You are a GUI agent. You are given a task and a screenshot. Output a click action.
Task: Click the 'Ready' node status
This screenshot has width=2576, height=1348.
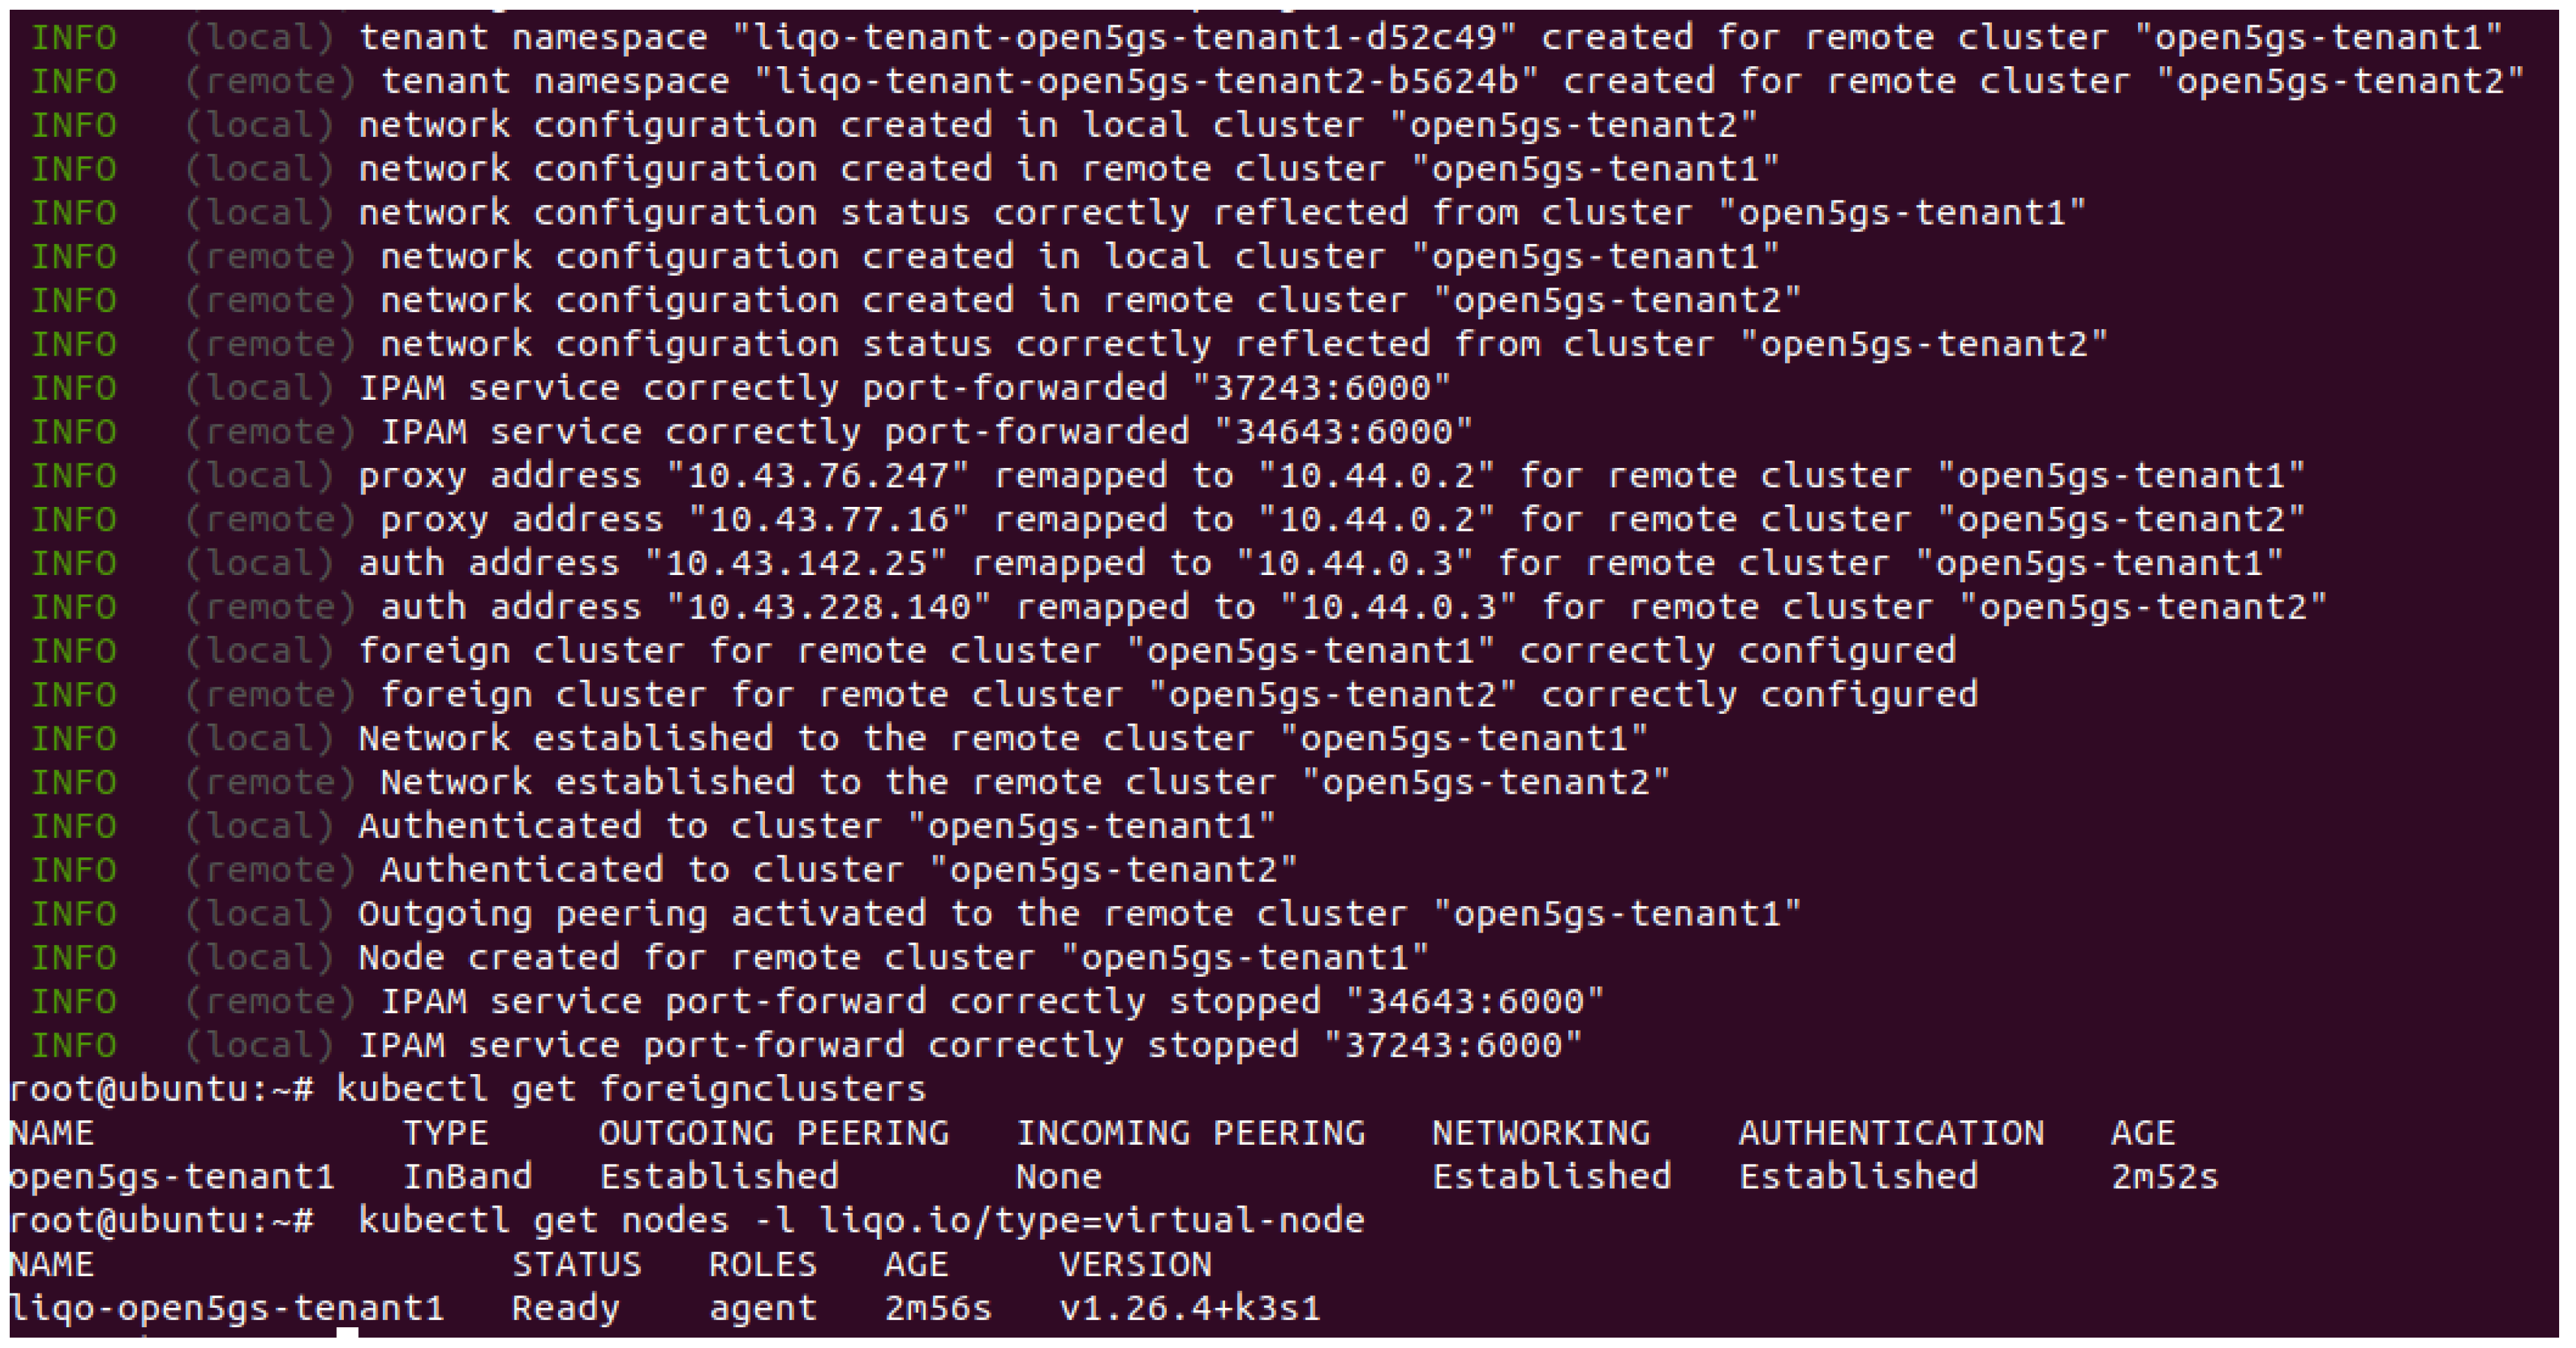(x=565, y=1309)
